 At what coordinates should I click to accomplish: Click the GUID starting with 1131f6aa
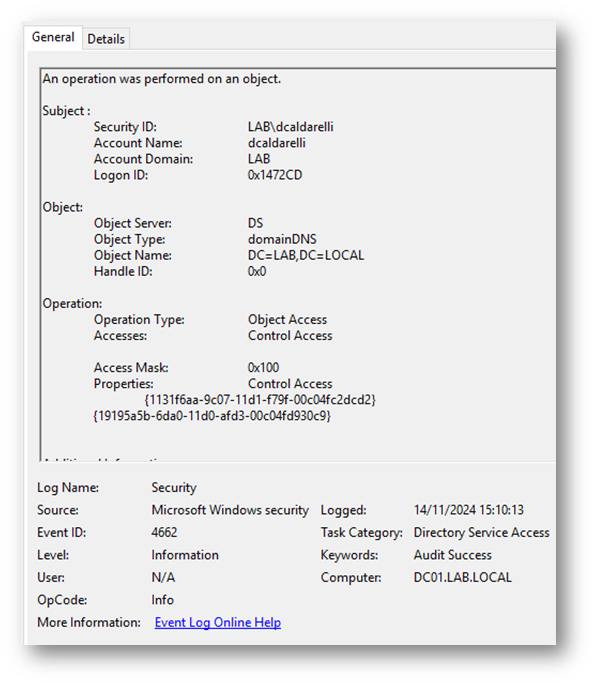[x=260, y=400]
